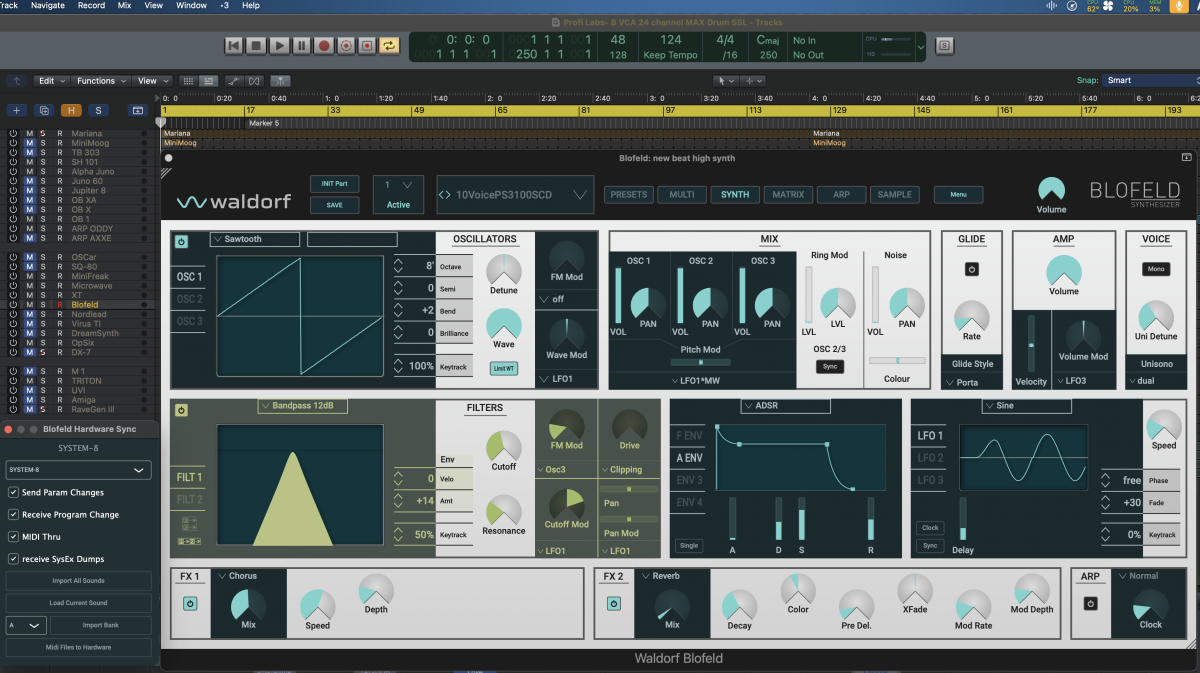
Task: Click the OSC 1 VOL slider
Action: [619, 296]
